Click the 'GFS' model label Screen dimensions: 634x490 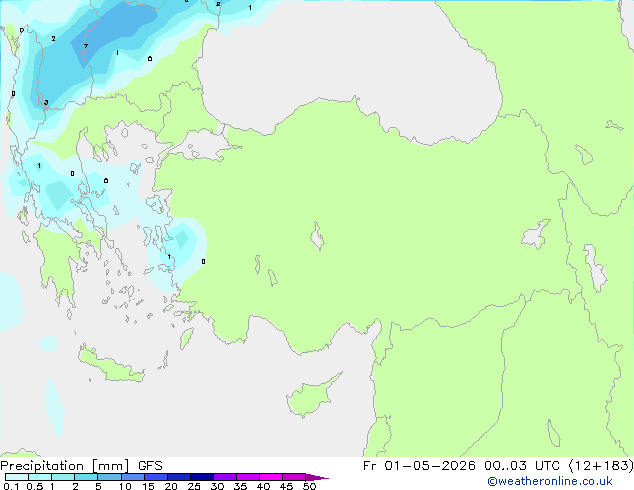(150, 466)
